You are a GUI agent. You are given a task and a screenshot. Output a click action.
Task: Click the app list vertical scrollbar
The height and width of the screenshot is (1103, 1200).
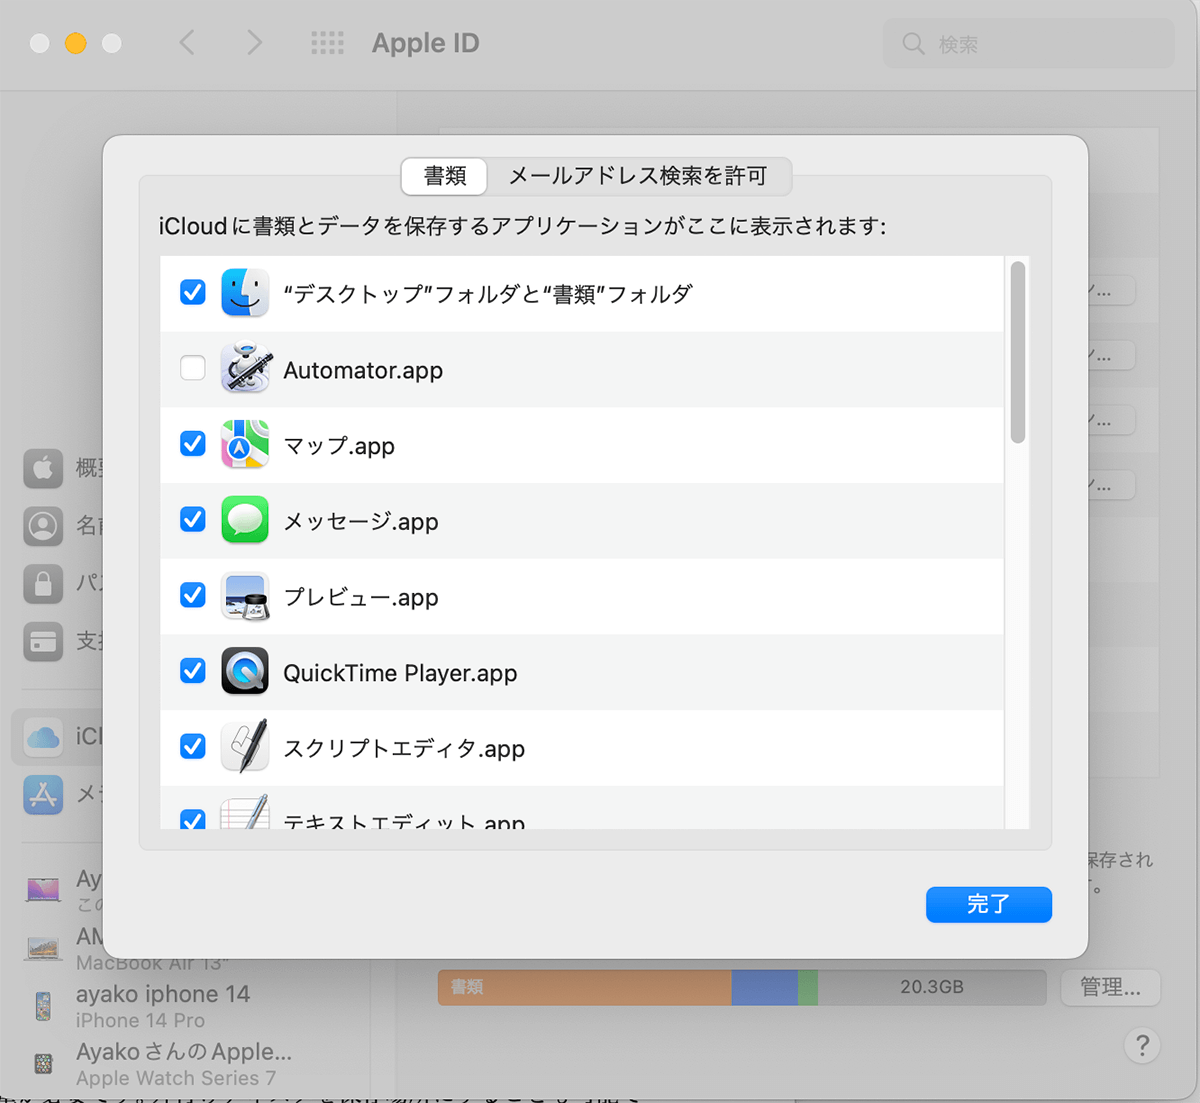[x=1018, y=352]
